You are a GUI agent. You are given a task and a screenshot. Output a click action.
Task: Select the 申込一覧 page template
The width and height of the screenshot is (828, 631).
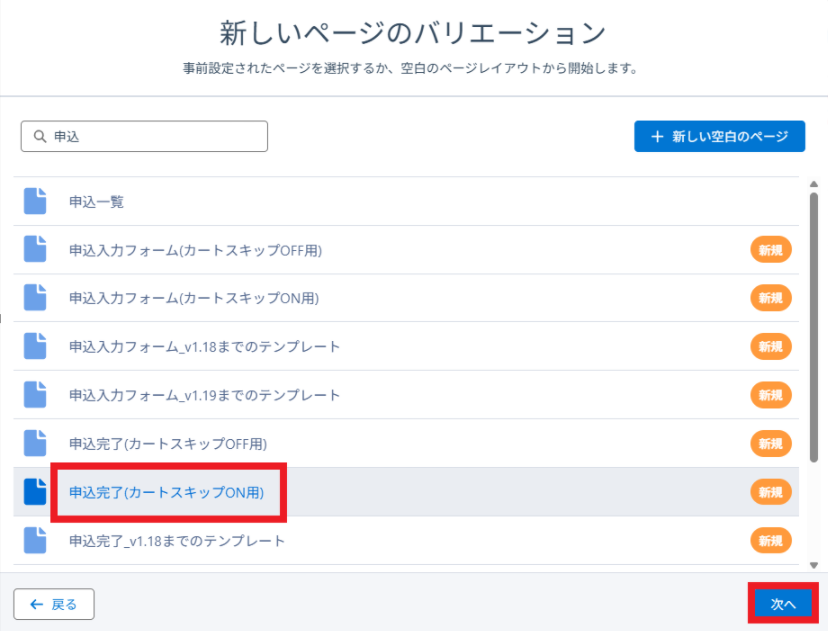(96, 201)
